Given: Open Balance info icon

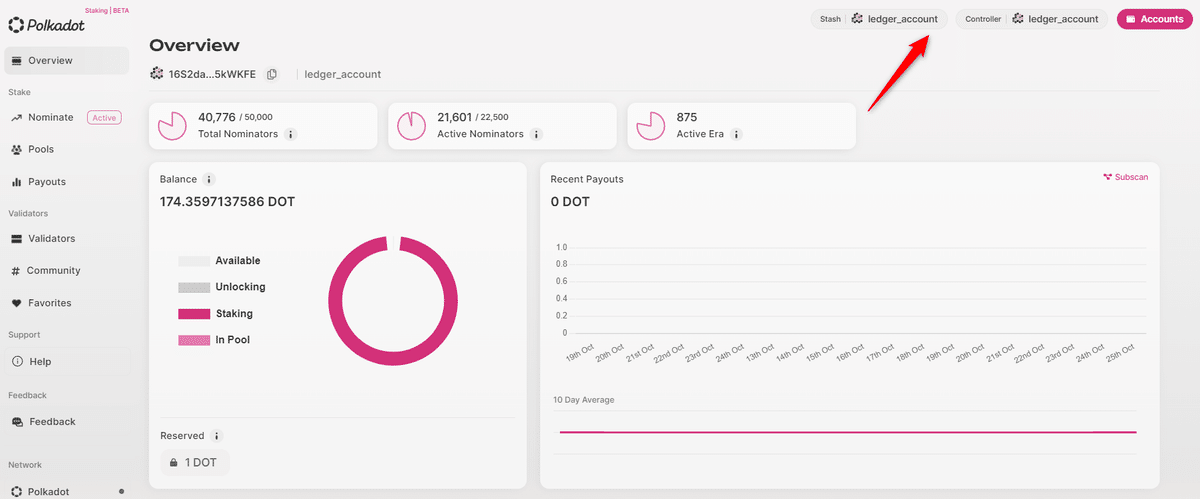Looking at the screenshot, I should point(209,180).
